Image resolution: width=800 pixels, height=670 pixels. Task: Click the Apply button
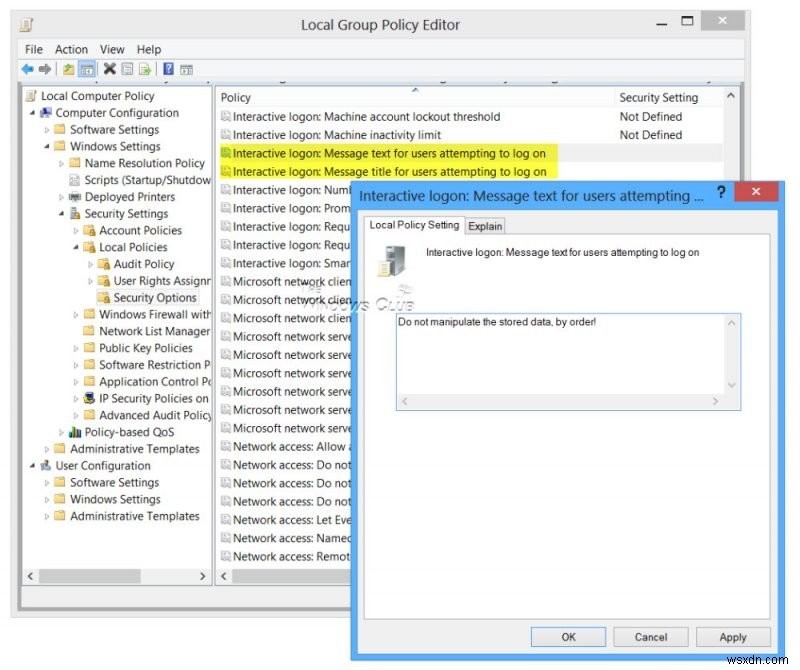(x=733, y=637)
